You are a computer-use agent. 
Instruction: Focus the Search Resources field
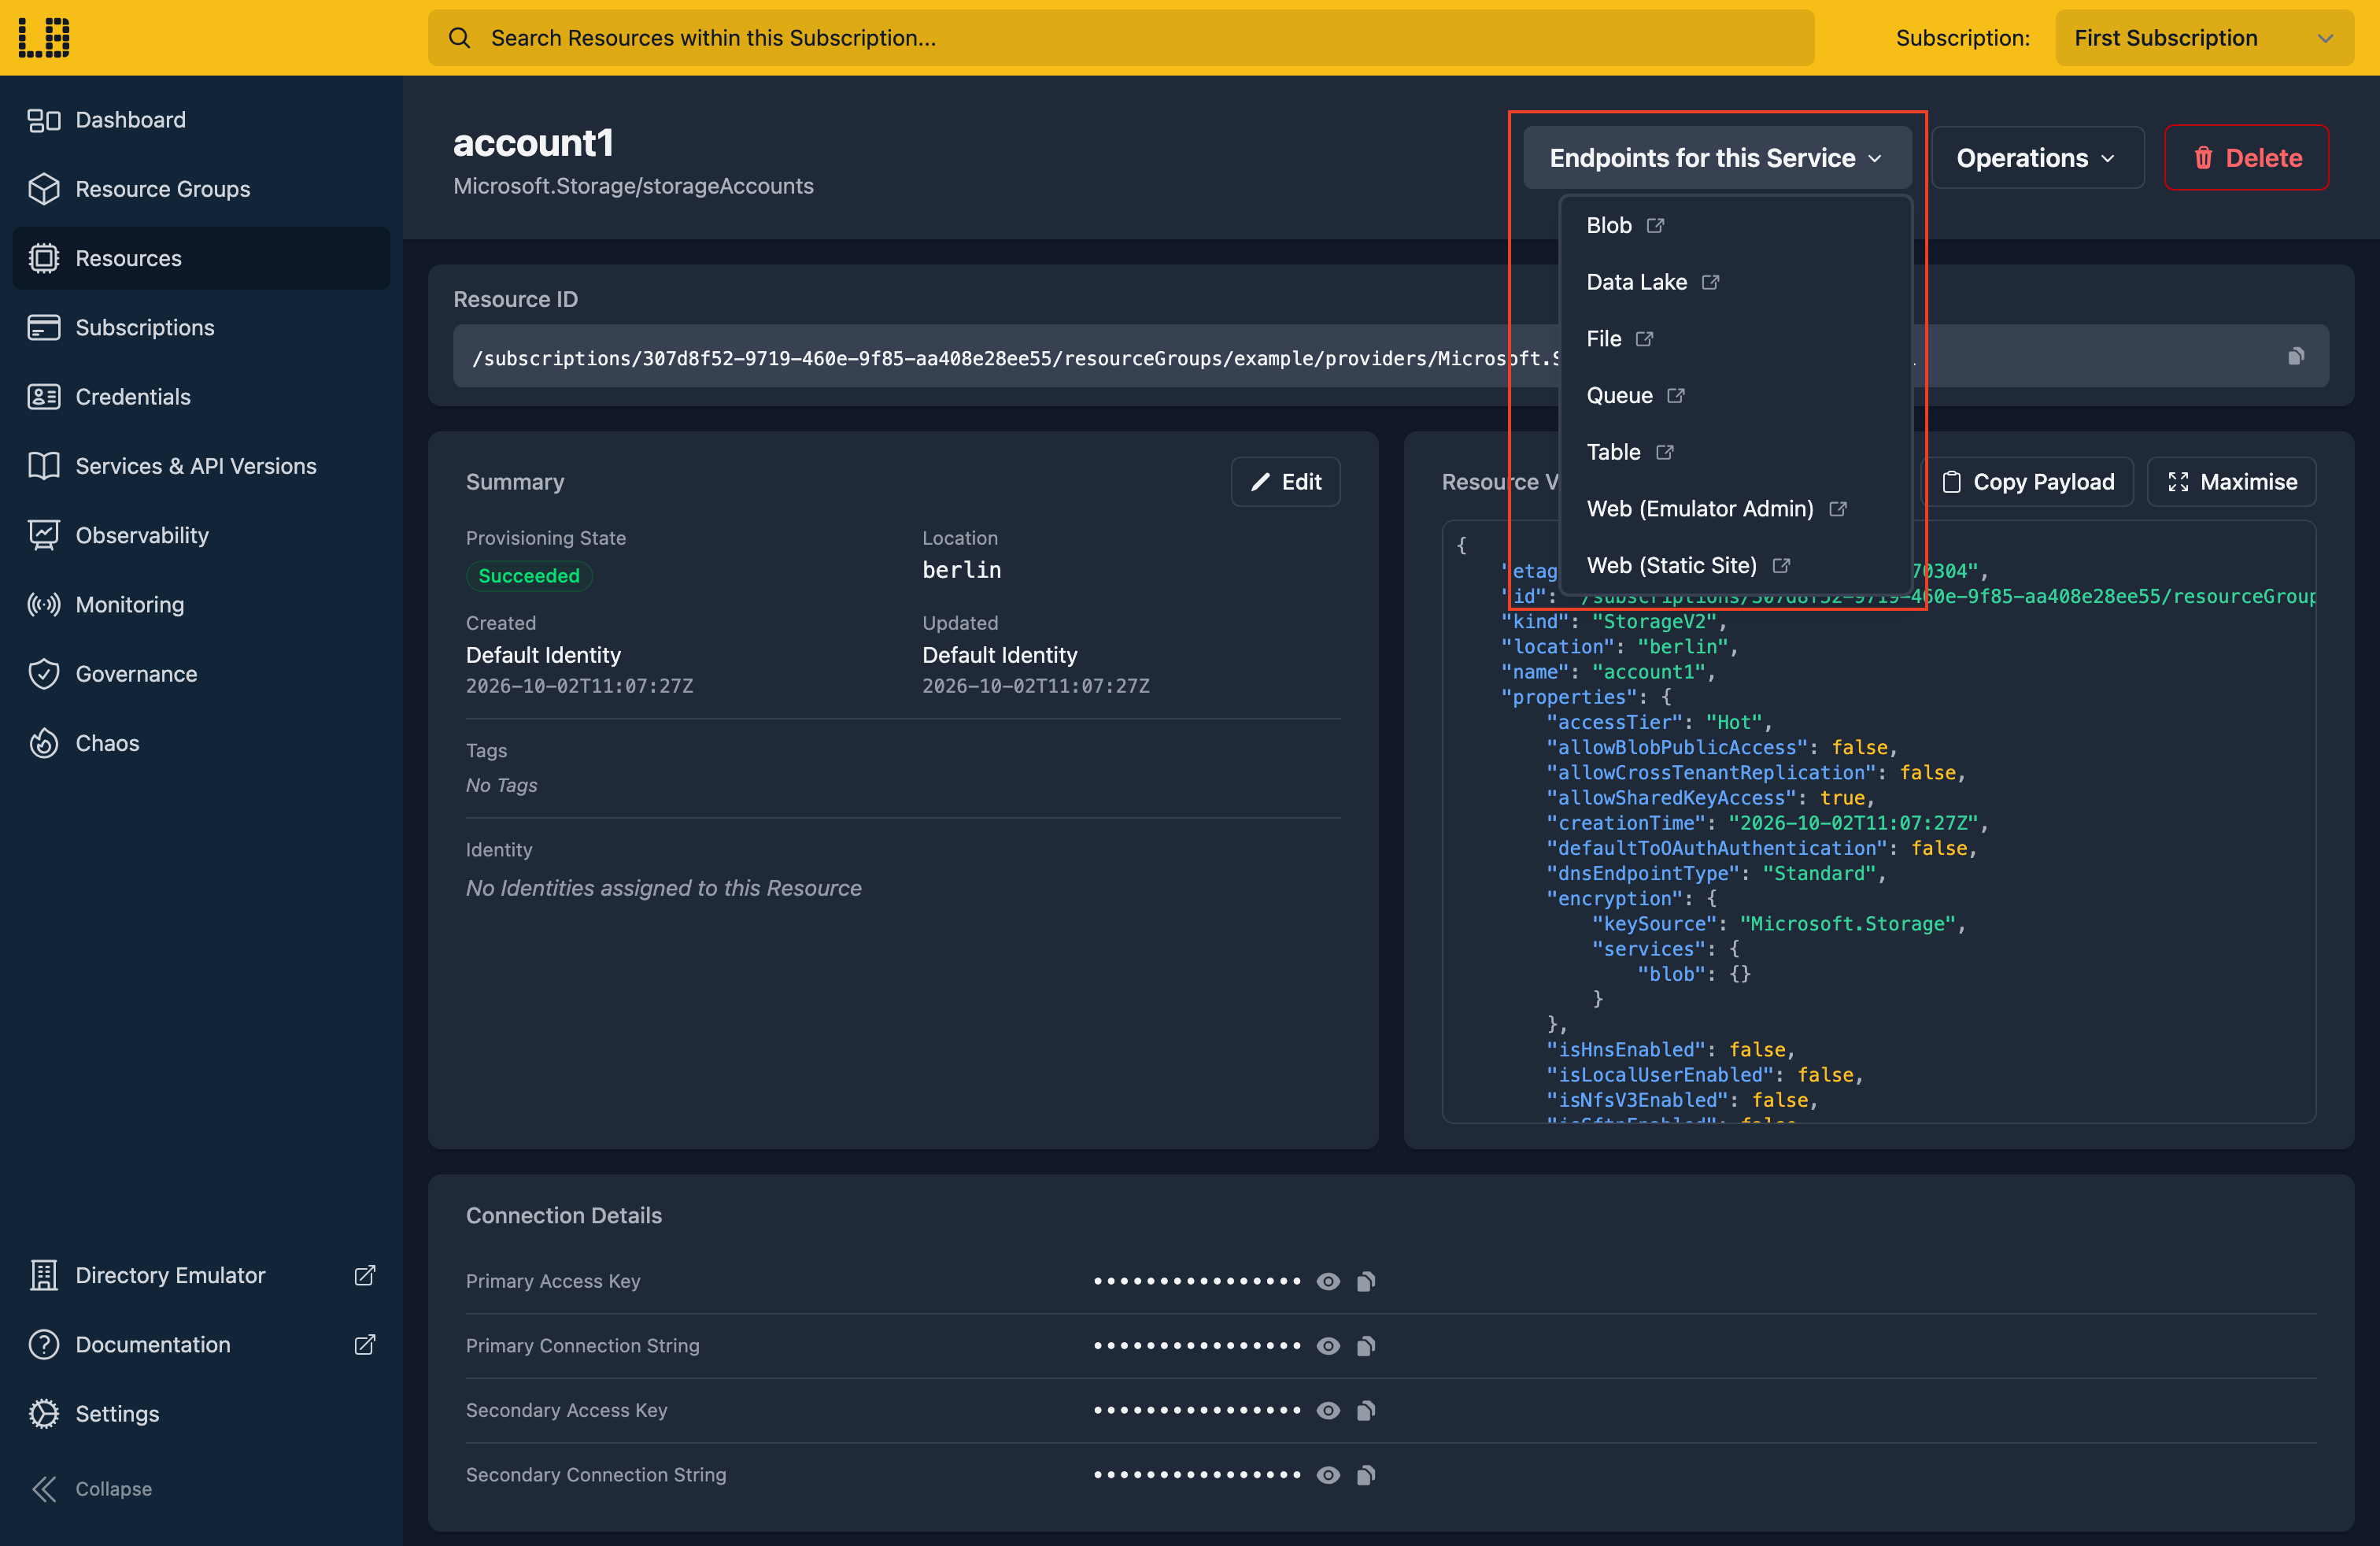(x=1121, y=38)
